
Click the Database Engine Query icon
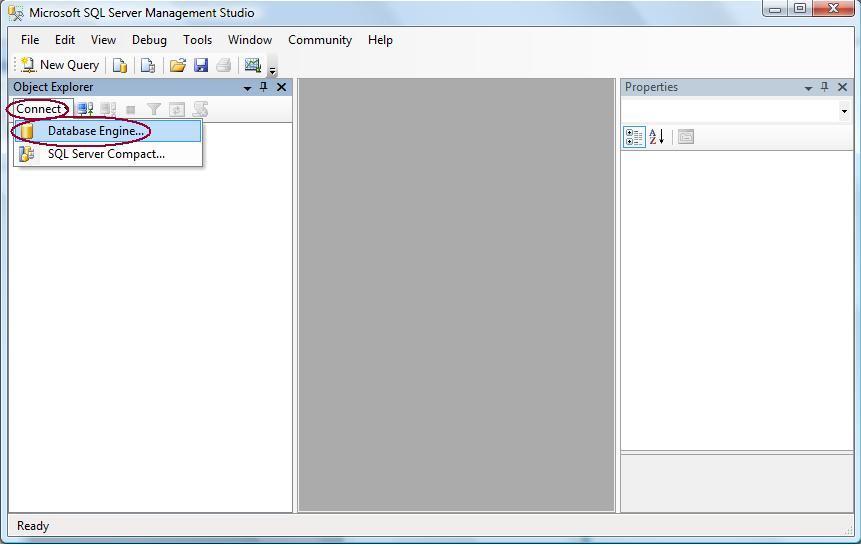pos(120,65)
